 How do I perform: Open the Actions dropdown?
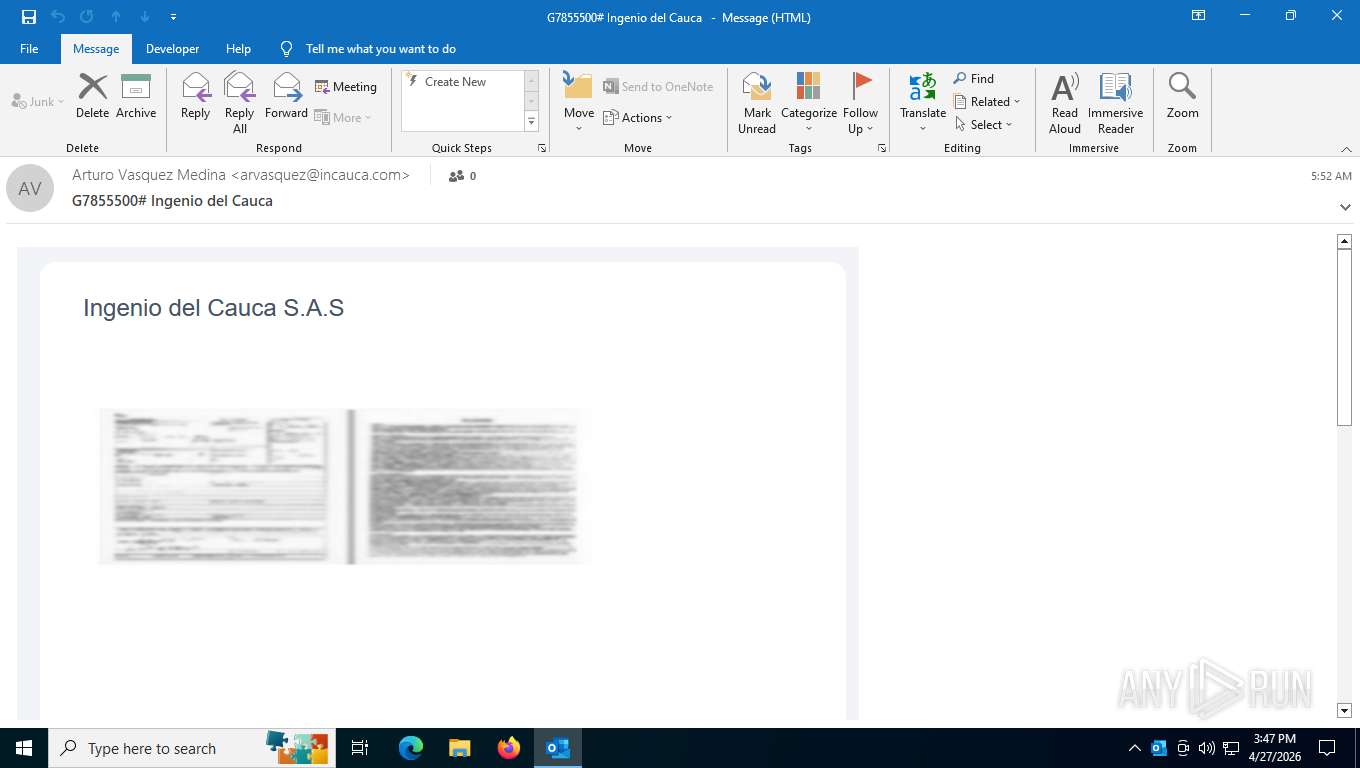point(638,117)
